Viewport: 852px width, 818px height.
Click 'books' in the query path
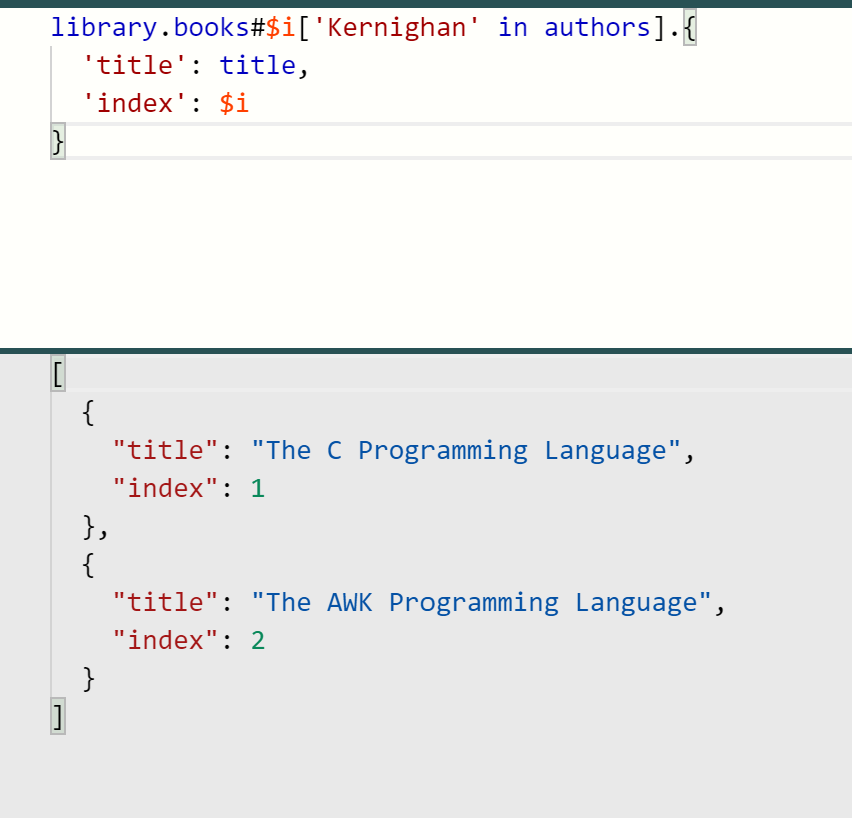[x=211, y=27]
